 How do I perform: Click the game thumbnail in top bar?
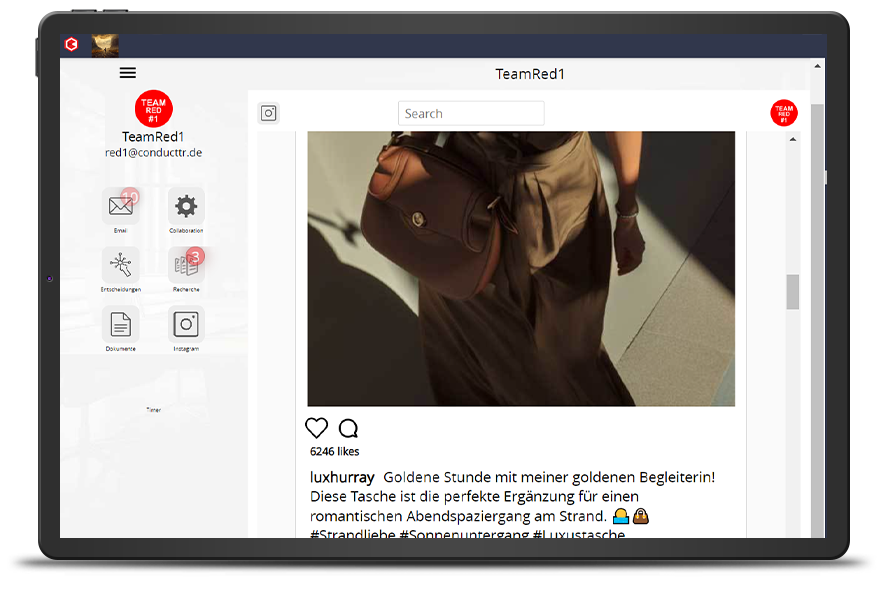(105, 45)
